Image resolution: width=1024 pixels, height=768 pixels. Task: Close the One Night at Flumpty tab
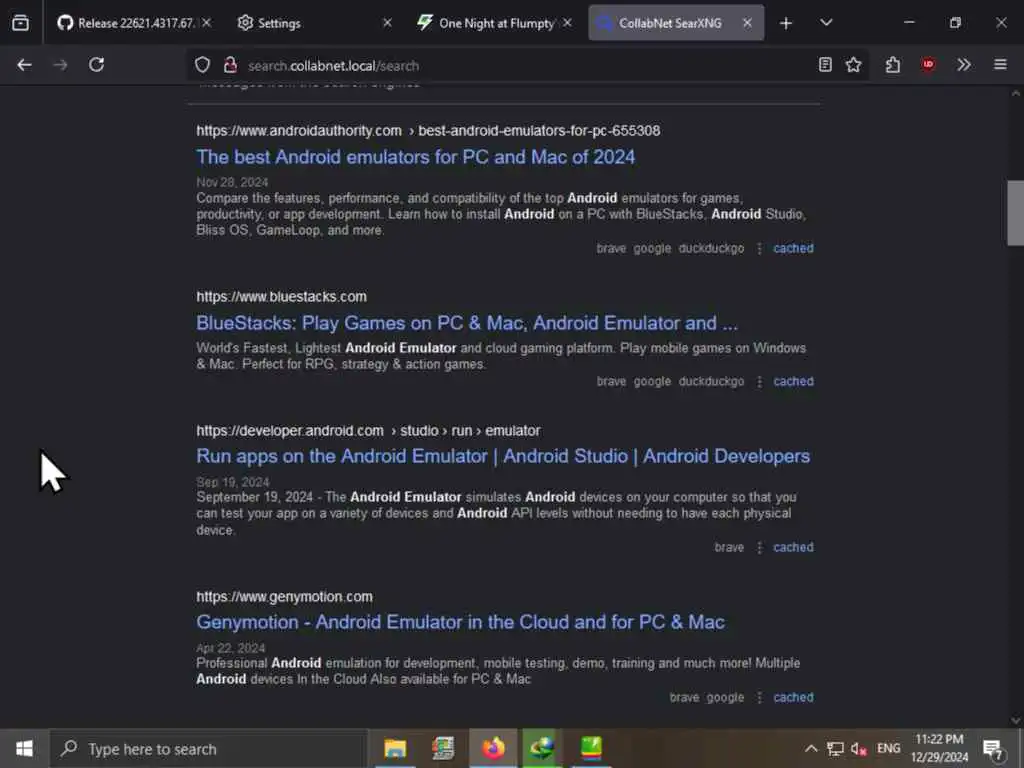[568, 23]
